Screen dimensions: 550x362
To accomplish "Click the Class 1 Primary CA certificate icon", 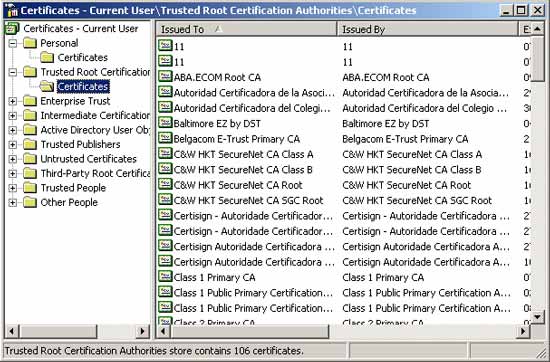I will point(165,277).
